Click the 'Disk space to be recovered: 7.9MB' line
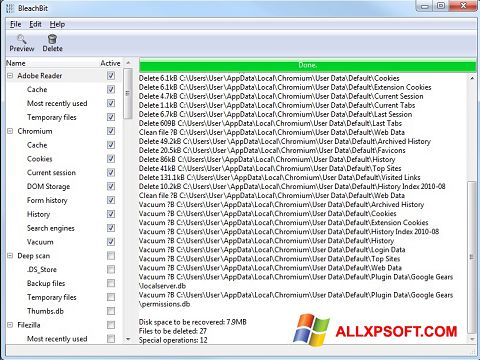The width and height of the screenshot is (480, 360). 193,322
